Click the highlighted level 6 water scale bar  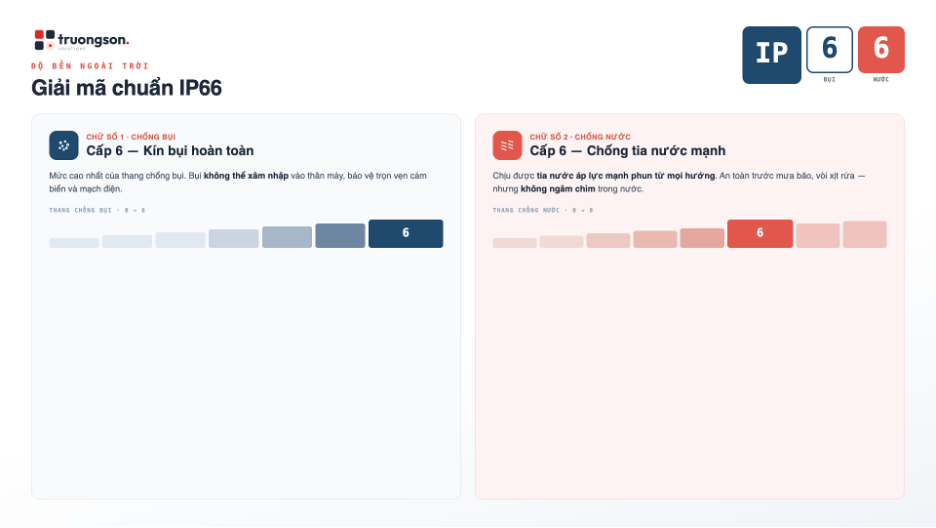pyautogui.click(x=760, y=233)
